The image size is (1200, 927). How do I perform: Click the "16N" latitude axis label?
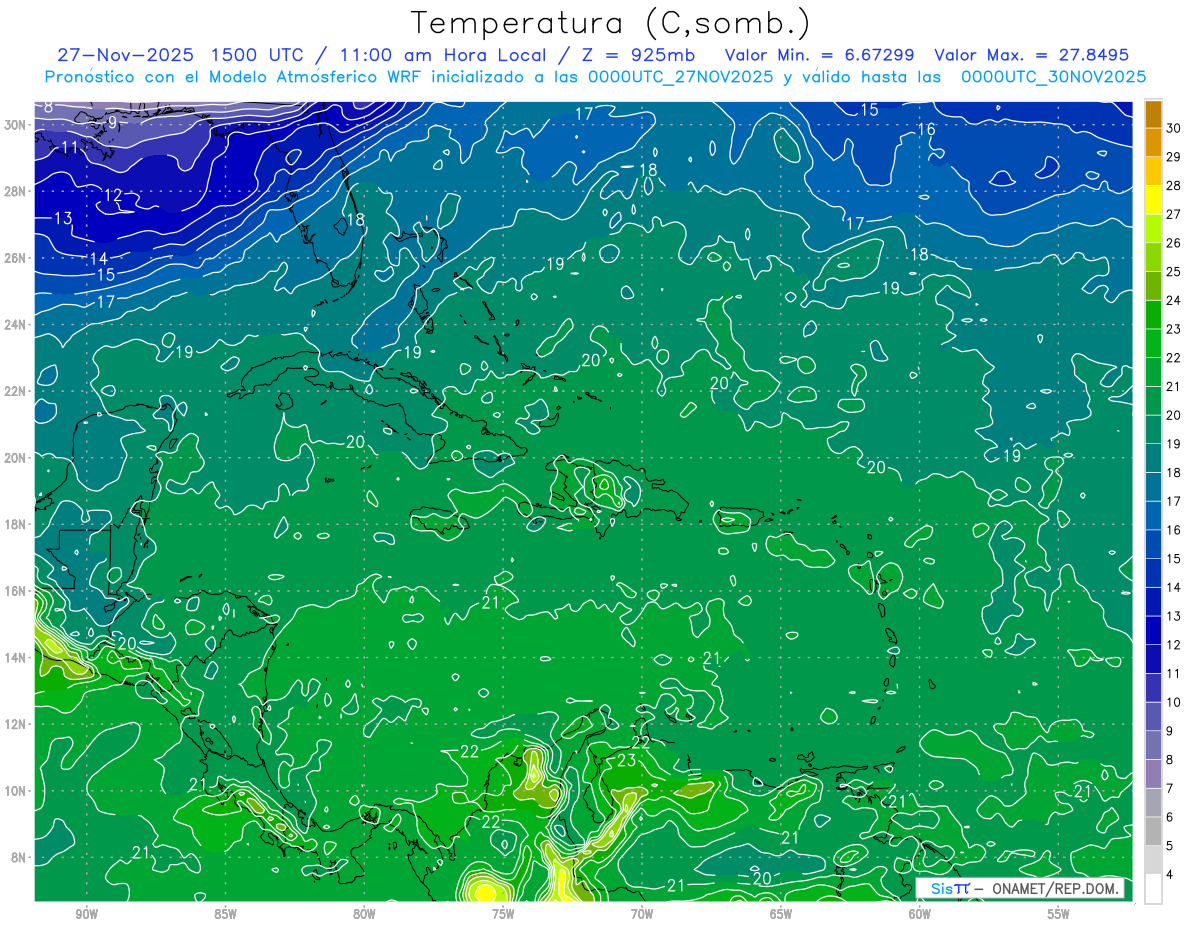[15, 591]
